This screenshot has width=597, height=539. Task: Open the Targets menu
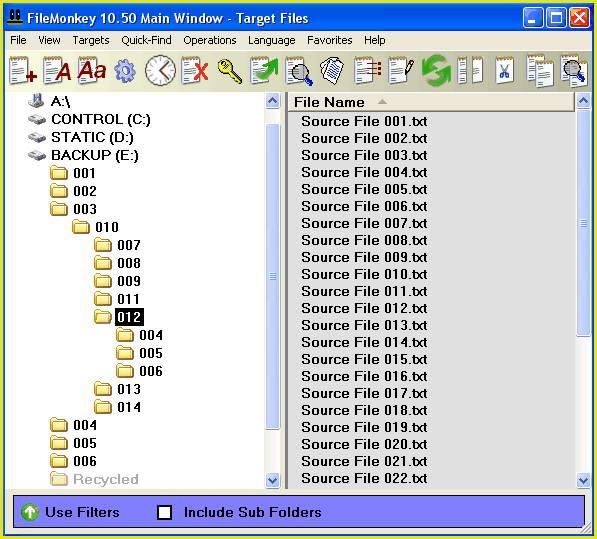91,40
